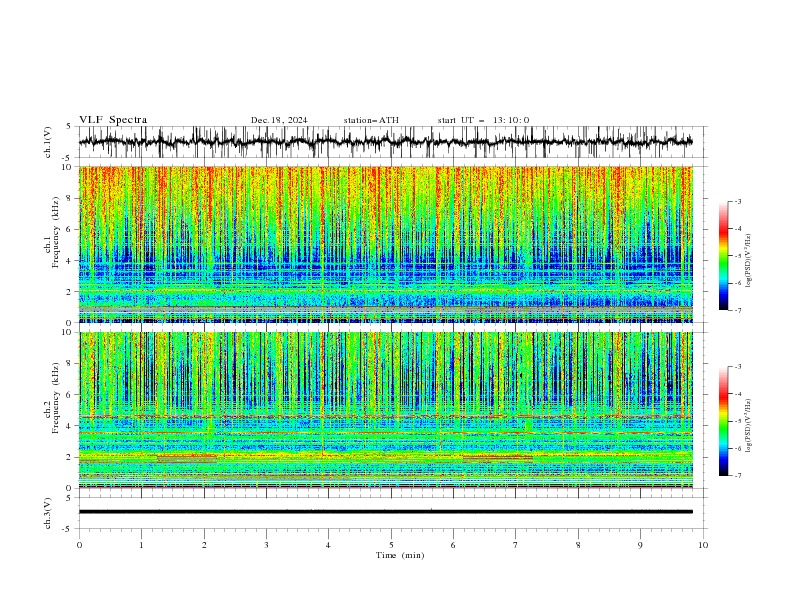Click time axis tick label '9'
This screenshot has height=612, width=792.
click(640, 545)
